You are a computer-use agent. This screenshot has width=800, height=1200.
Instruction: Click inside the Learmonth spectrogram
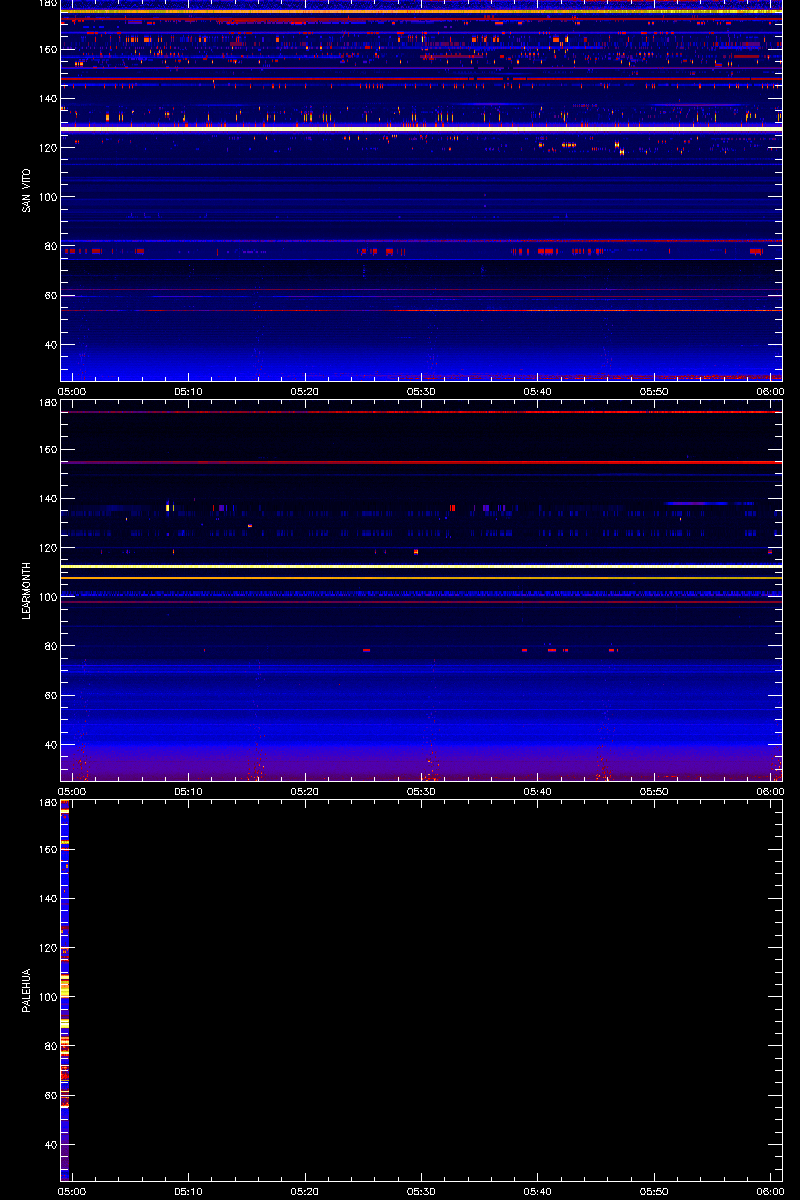pos(421,591)
